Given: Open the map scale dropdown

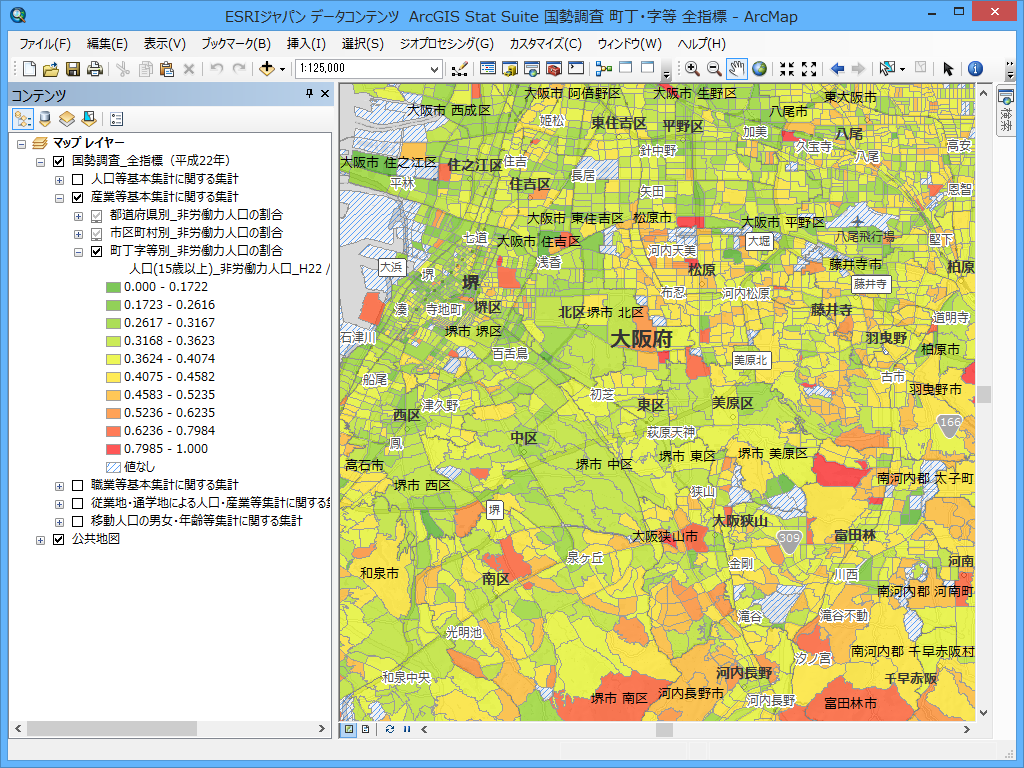Looking at the screenshot, I should [434, 69].
